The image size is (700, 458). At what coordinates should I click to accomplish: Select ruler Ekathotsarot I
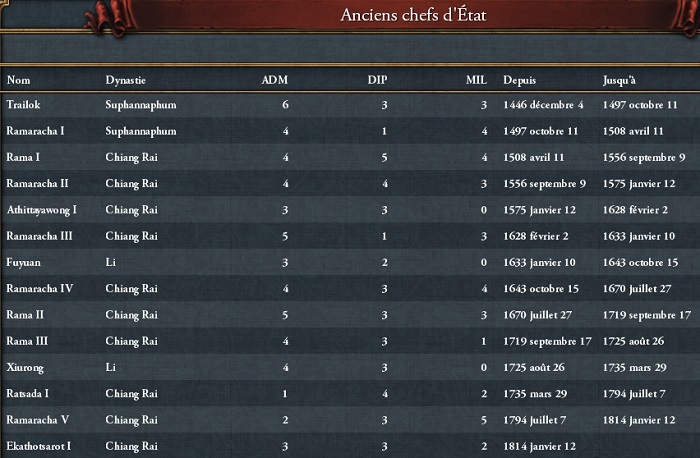point(350,446)
